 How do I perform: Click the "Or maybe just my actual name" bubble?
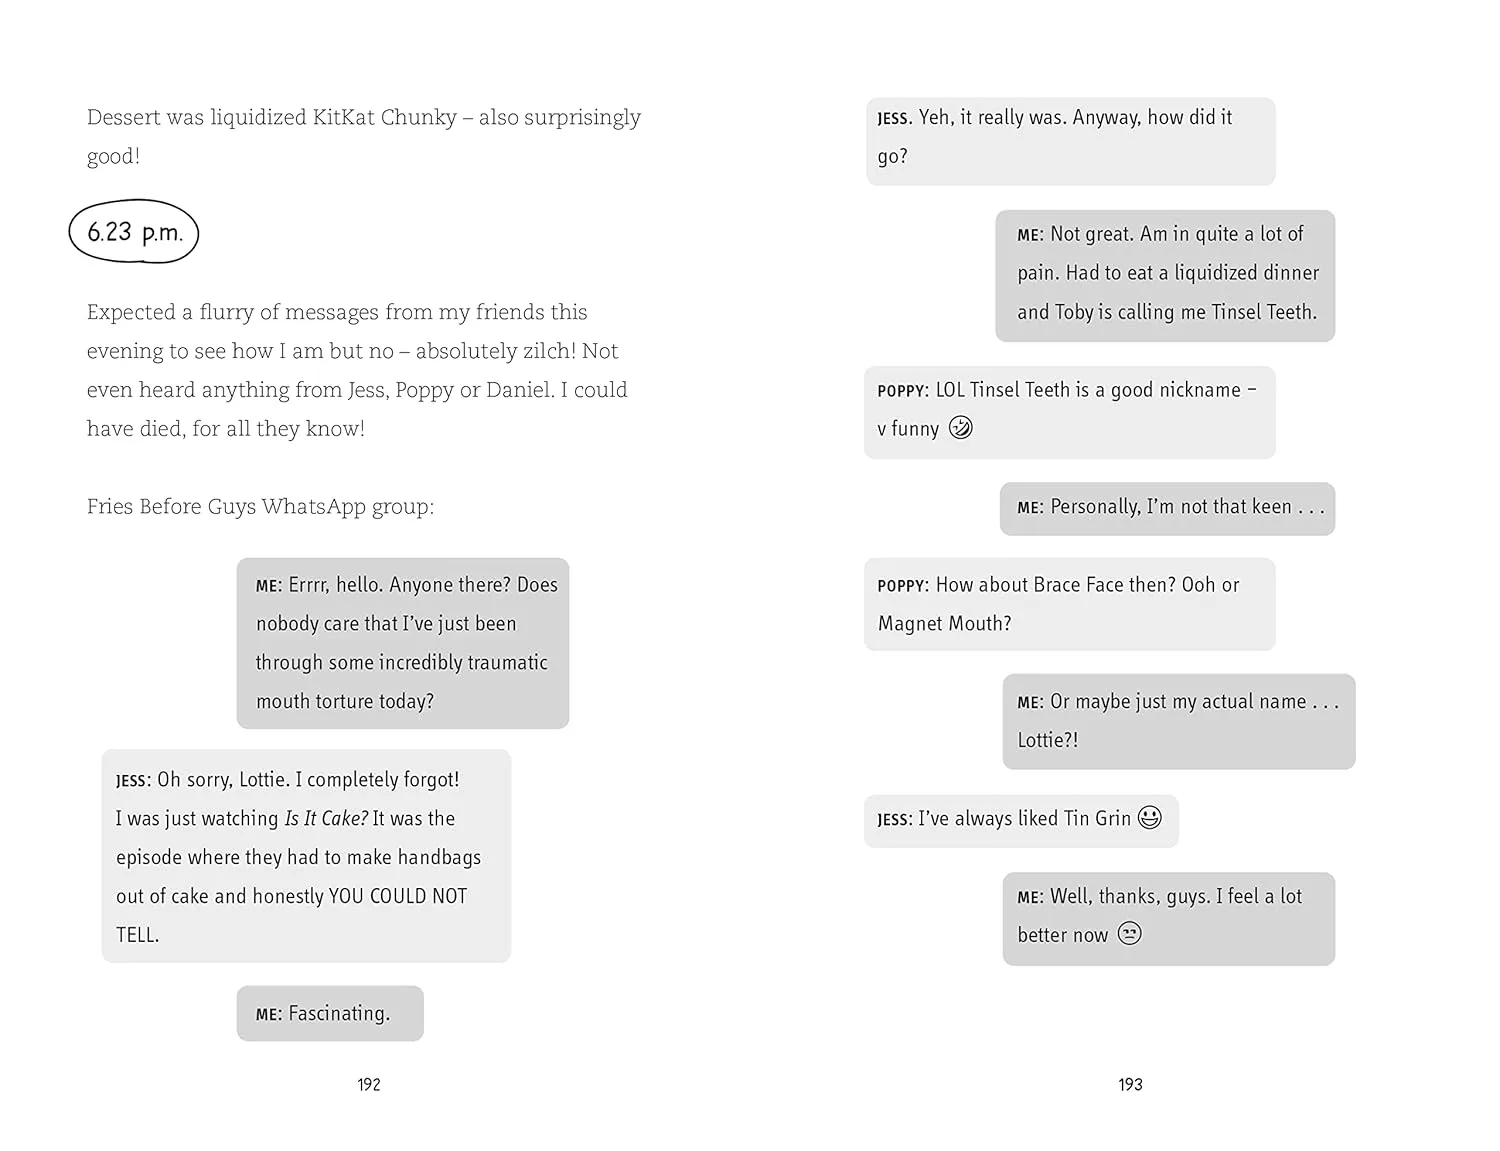pos(1178,721)
